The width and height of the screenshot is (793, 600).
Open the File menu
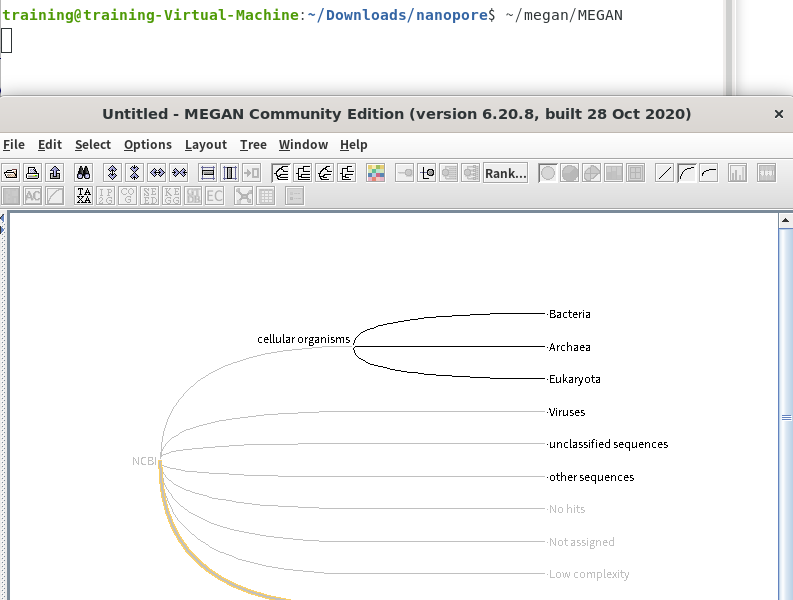point(14,145)
